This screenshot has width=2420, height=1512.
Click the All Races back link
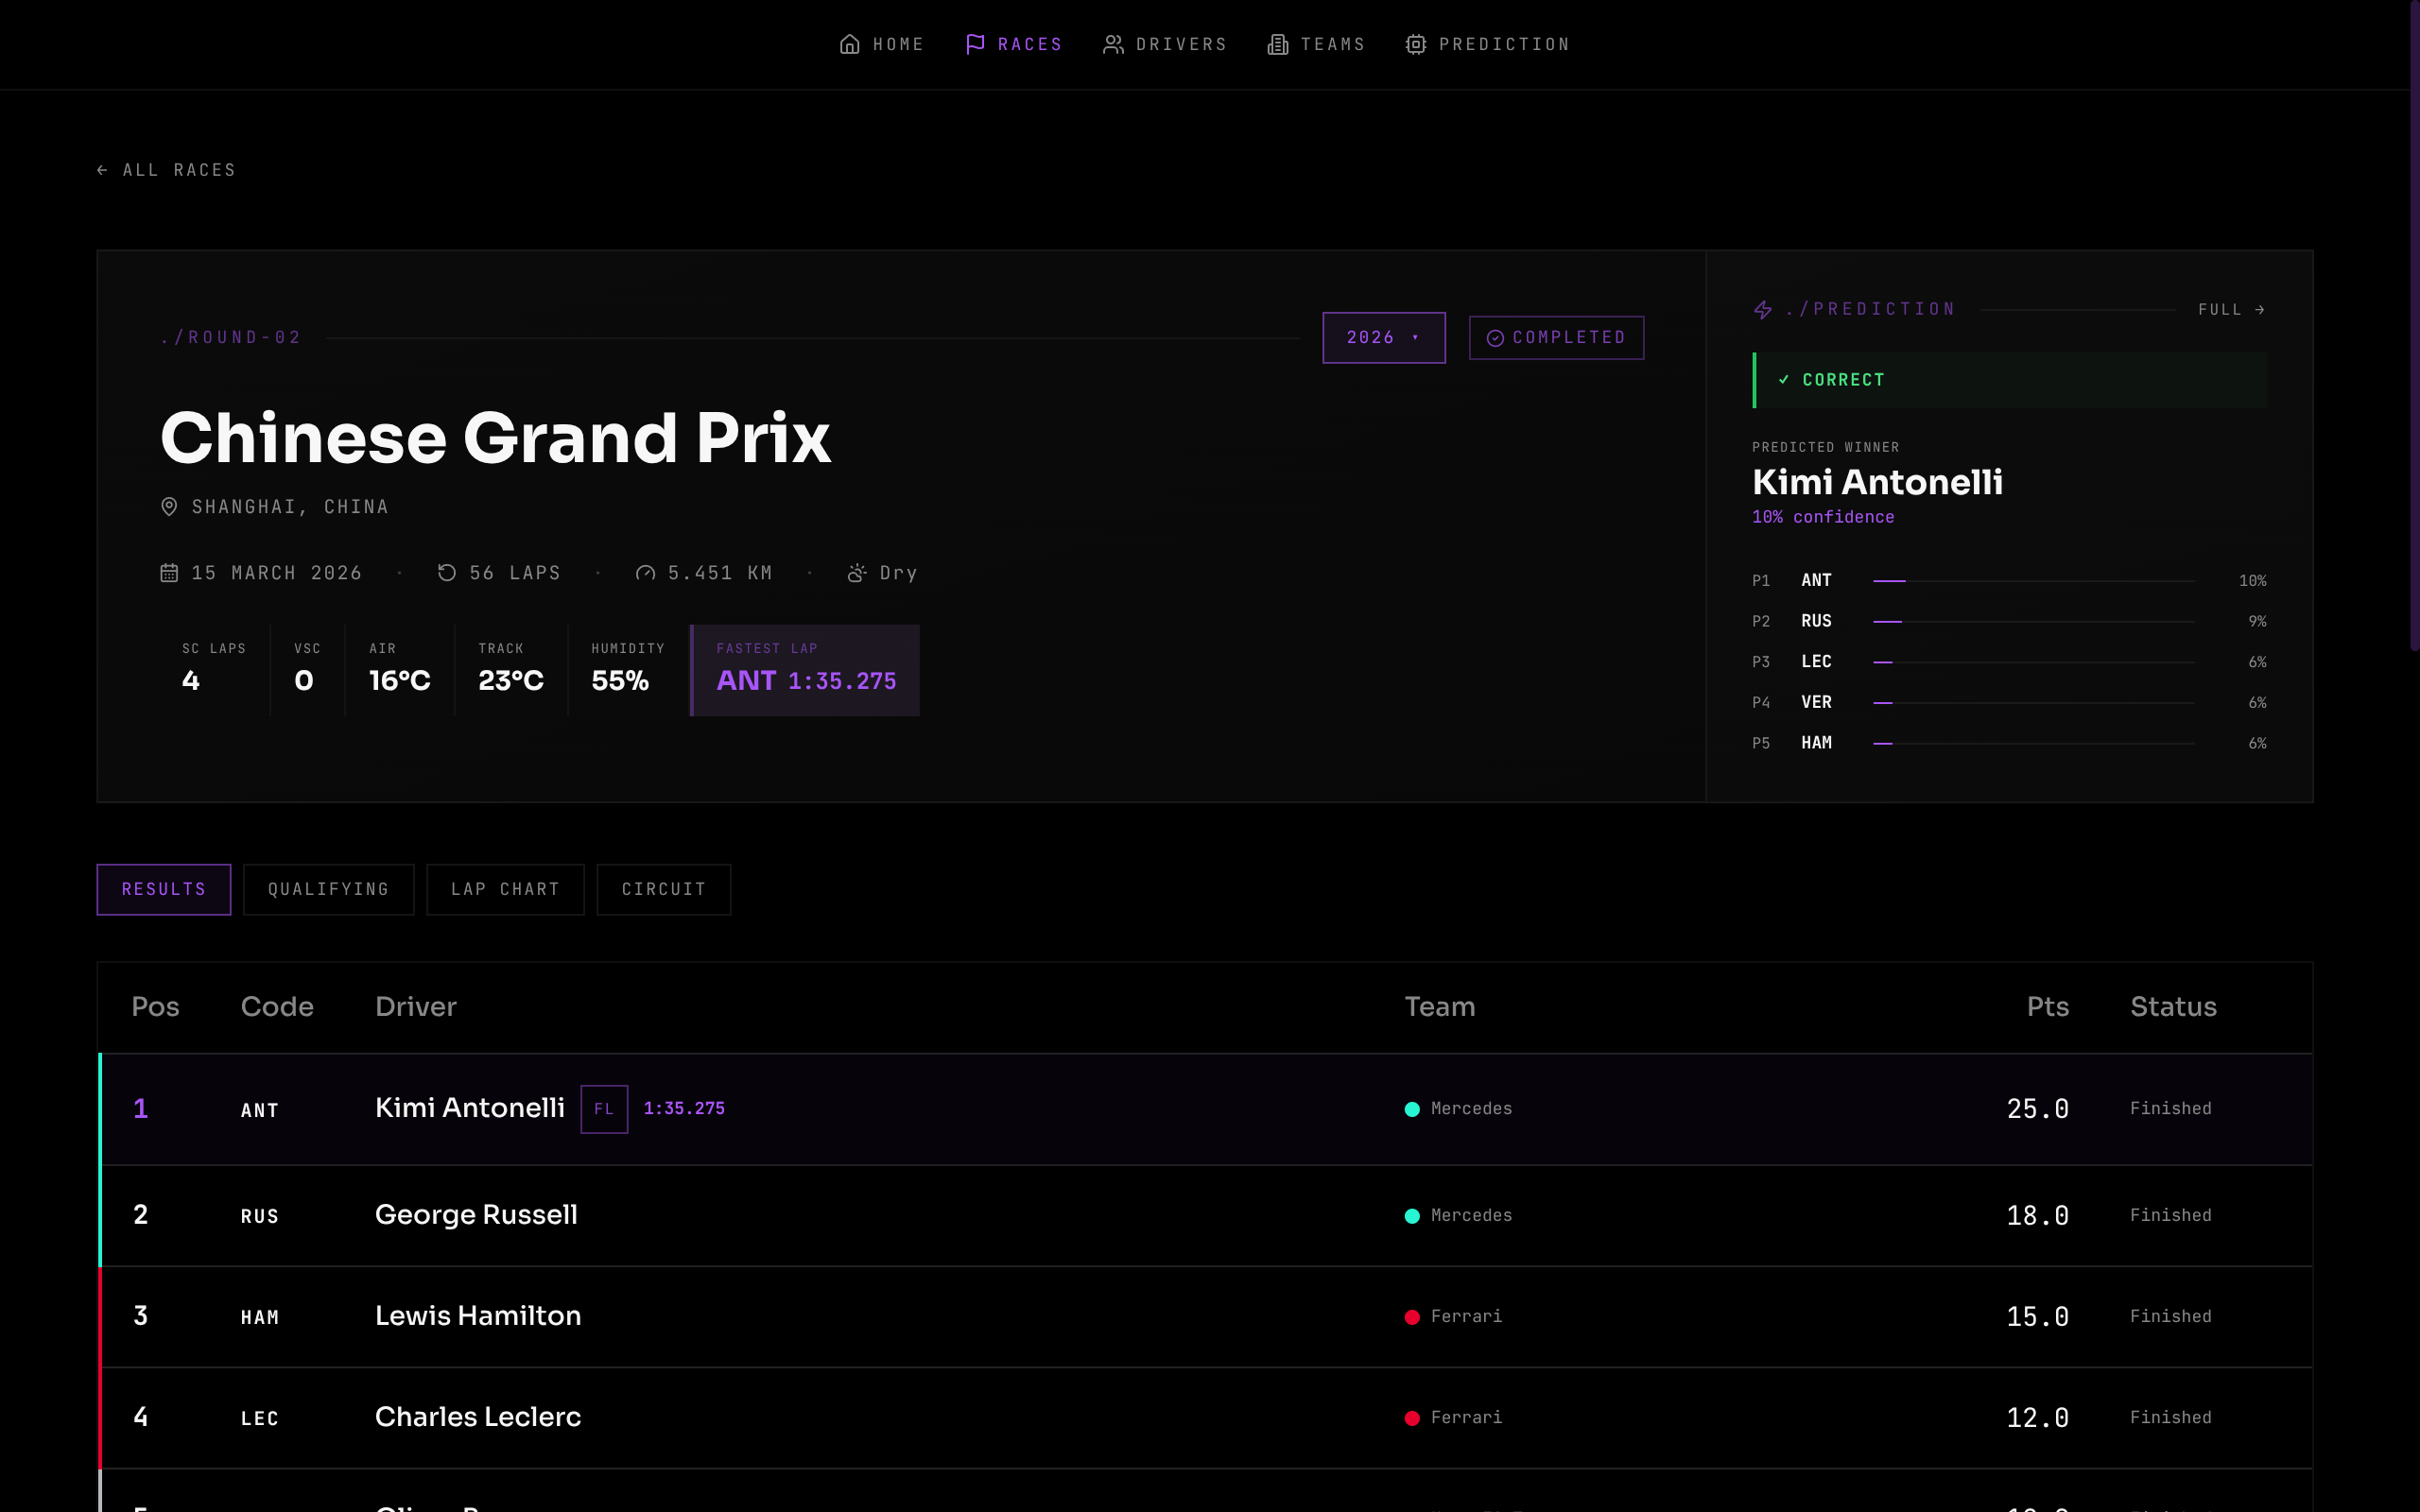(166, 170)
